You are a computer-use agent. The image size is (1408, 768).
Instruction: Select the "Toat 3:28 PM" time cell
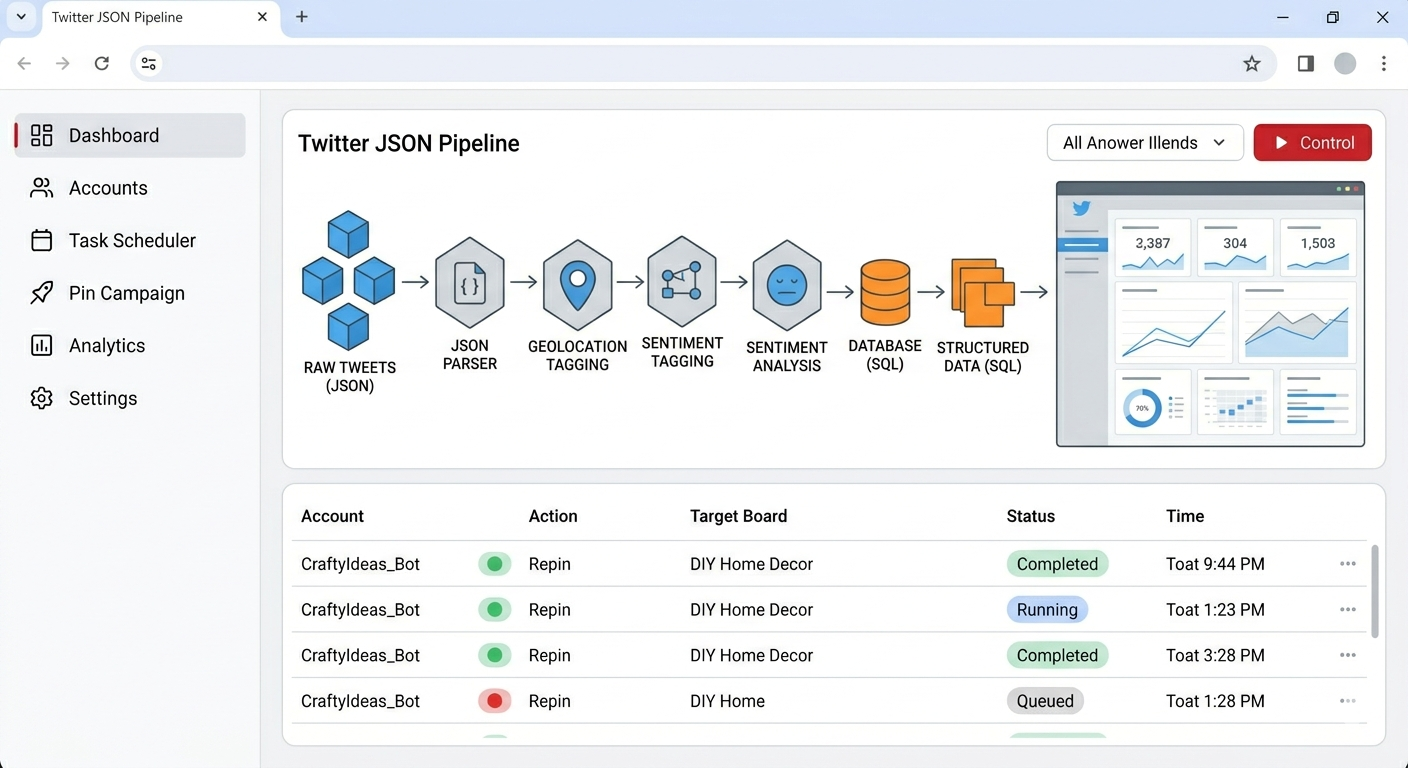(1215, 656)
